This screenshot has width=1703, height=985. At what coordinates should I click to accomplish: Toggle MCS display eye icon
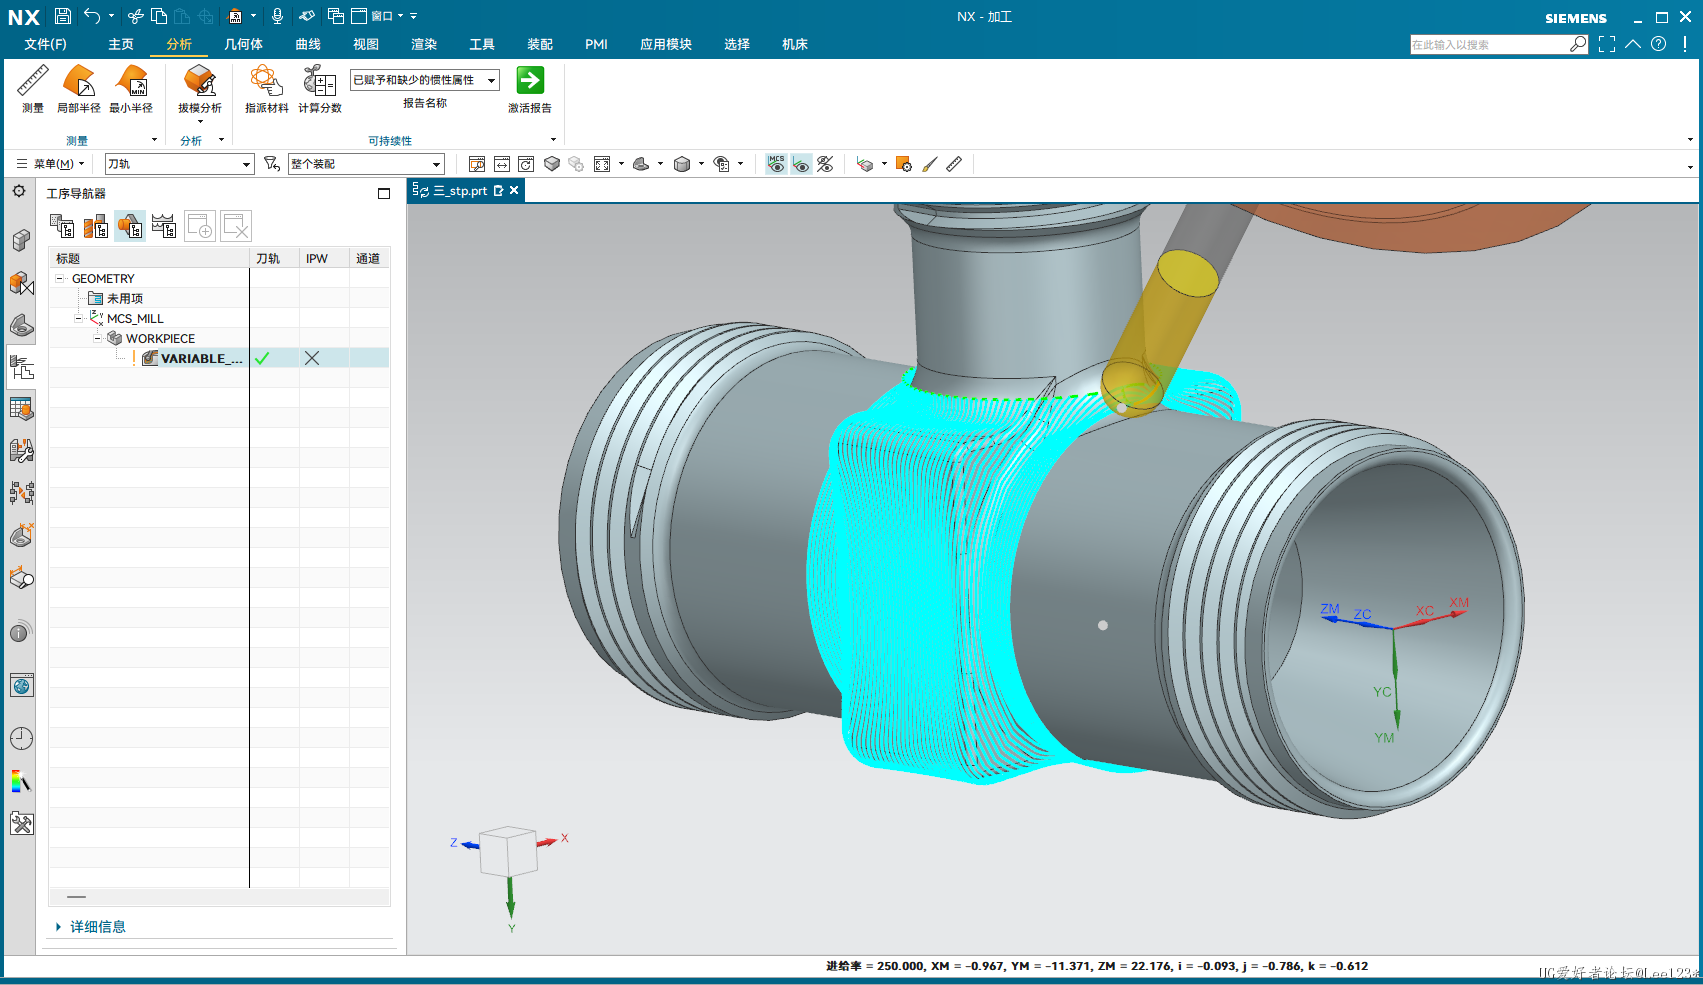776,164
